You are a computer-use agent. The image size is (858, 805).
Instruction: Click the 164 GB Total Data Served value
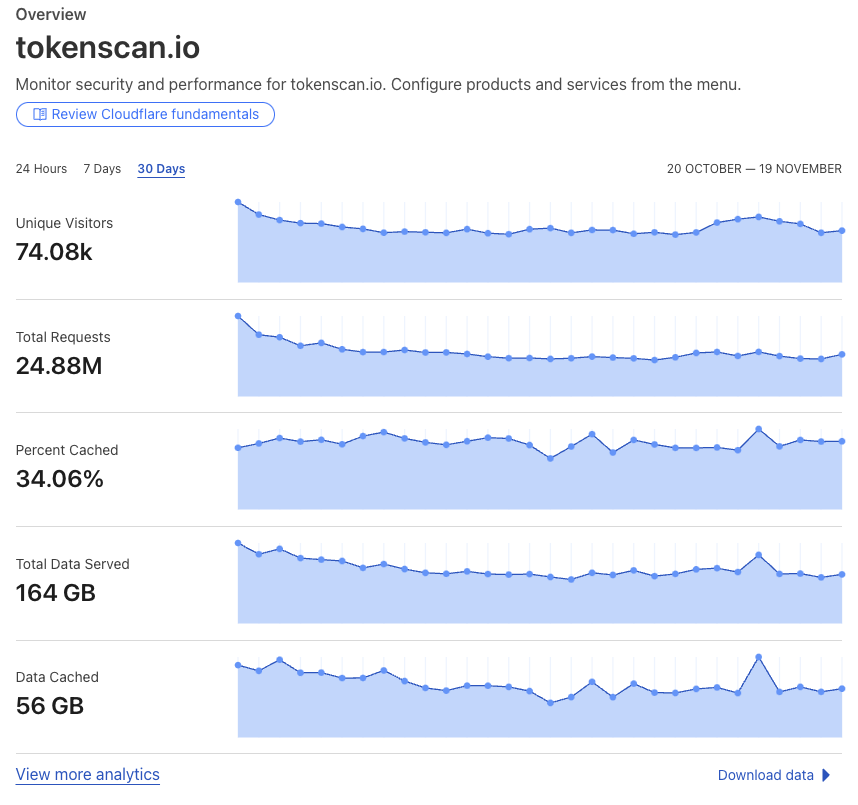[56, 593]
